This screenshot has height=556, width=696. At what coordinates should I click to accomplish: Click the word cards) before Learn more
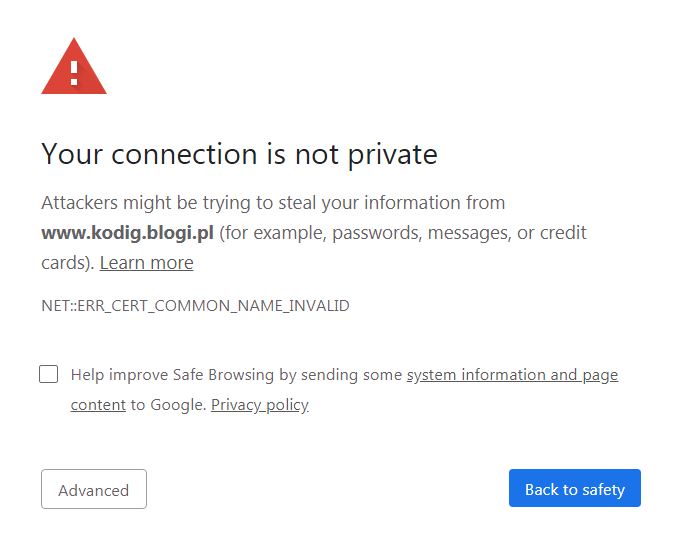67,263
